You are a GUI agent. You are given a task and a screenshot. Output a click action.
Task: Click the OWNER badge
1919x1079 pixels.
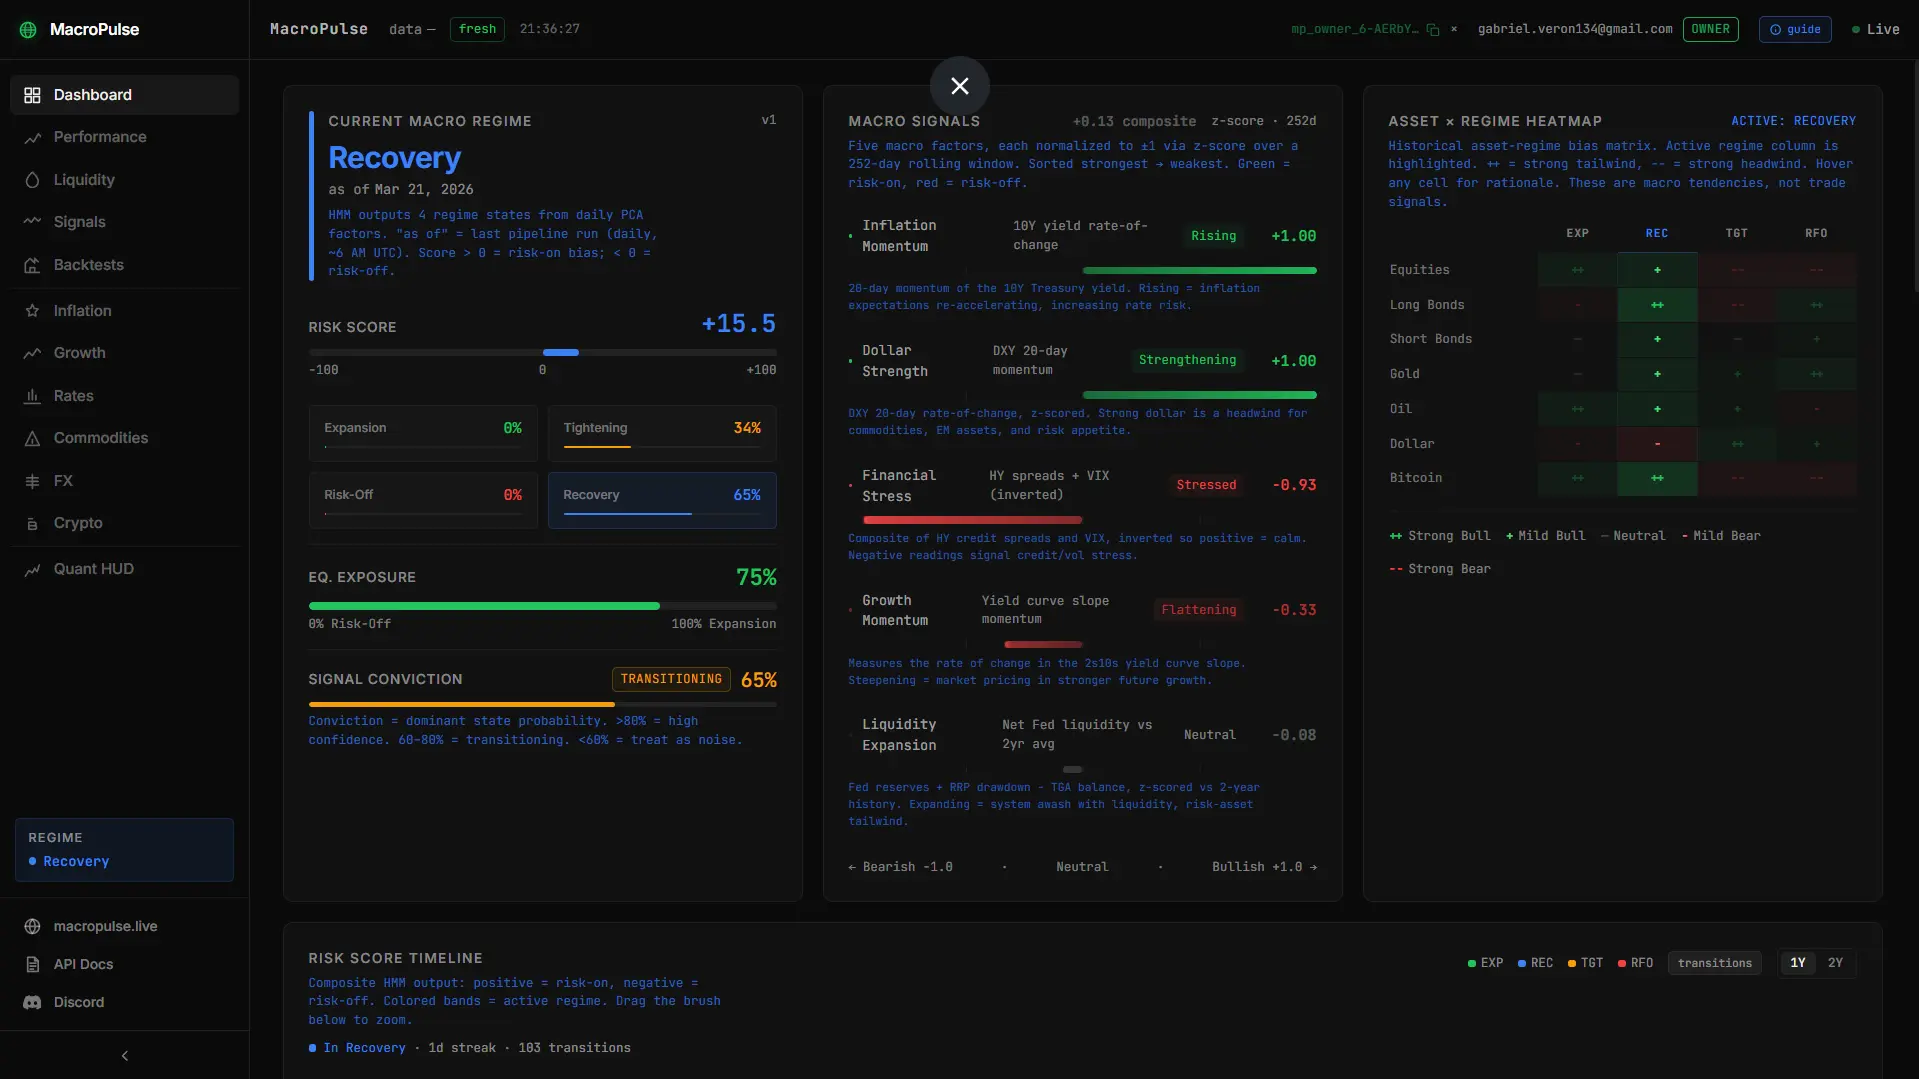(1710, 29)
